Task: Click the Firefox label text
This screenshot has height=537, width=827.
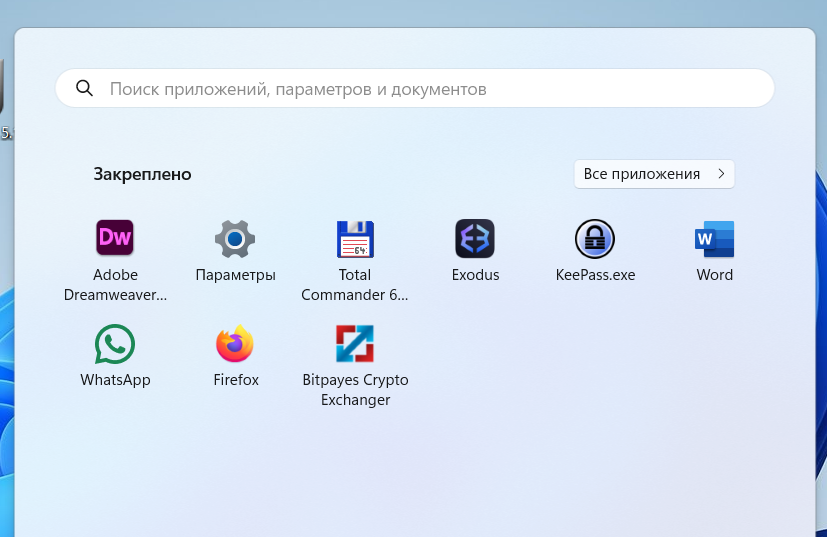Action: tap(236, 380)
